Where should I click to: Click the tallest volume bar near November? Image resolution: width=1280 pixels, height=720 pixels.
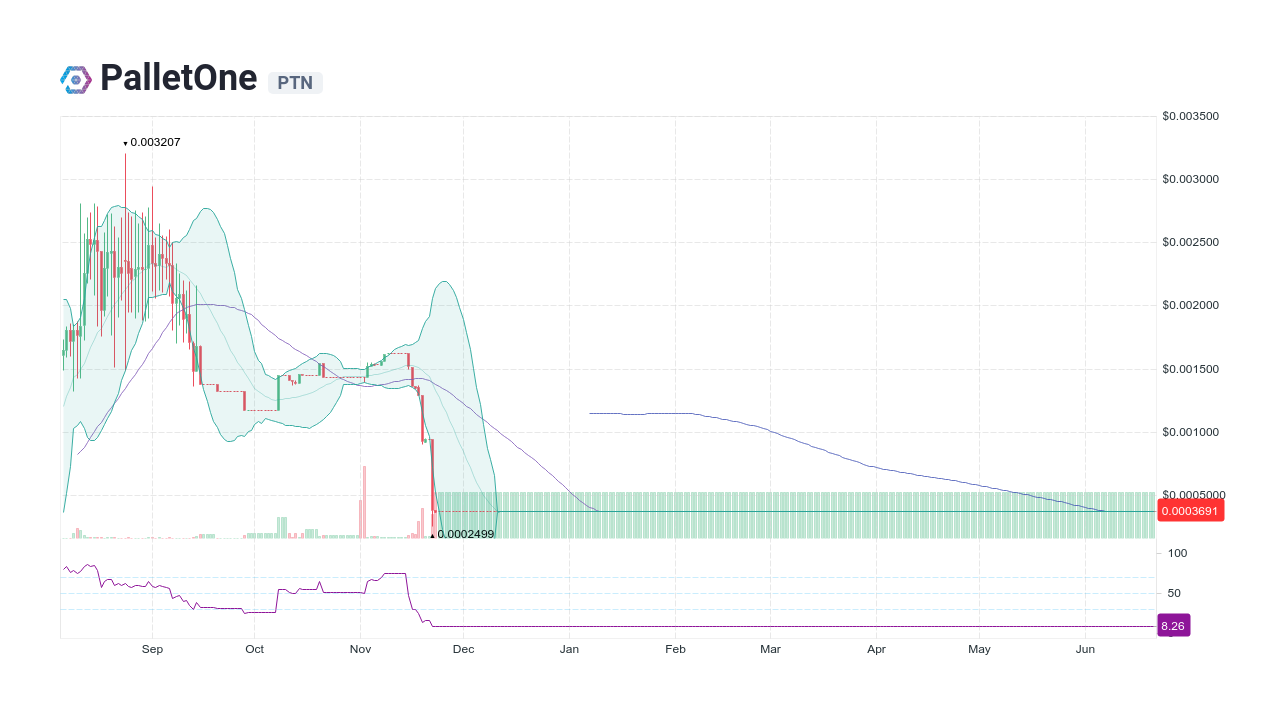pos(364,500)
